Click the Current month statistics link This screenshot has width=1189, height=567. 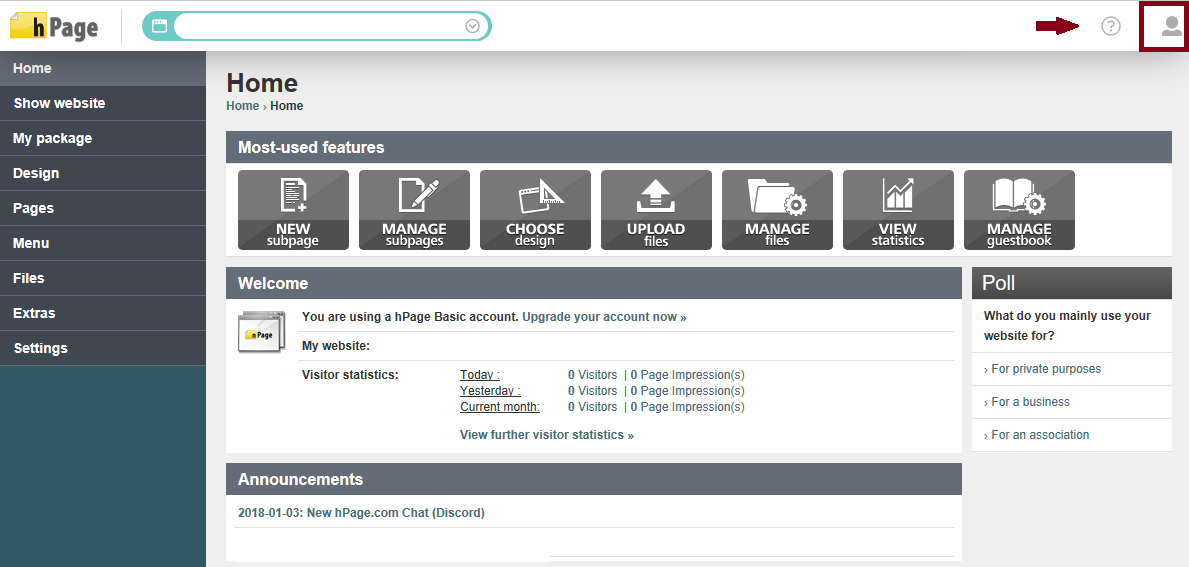500,407
